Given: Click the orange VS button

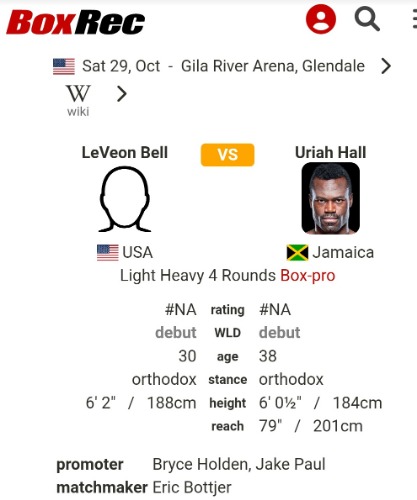Looking at the screenshot, I should tap(228, 155).
